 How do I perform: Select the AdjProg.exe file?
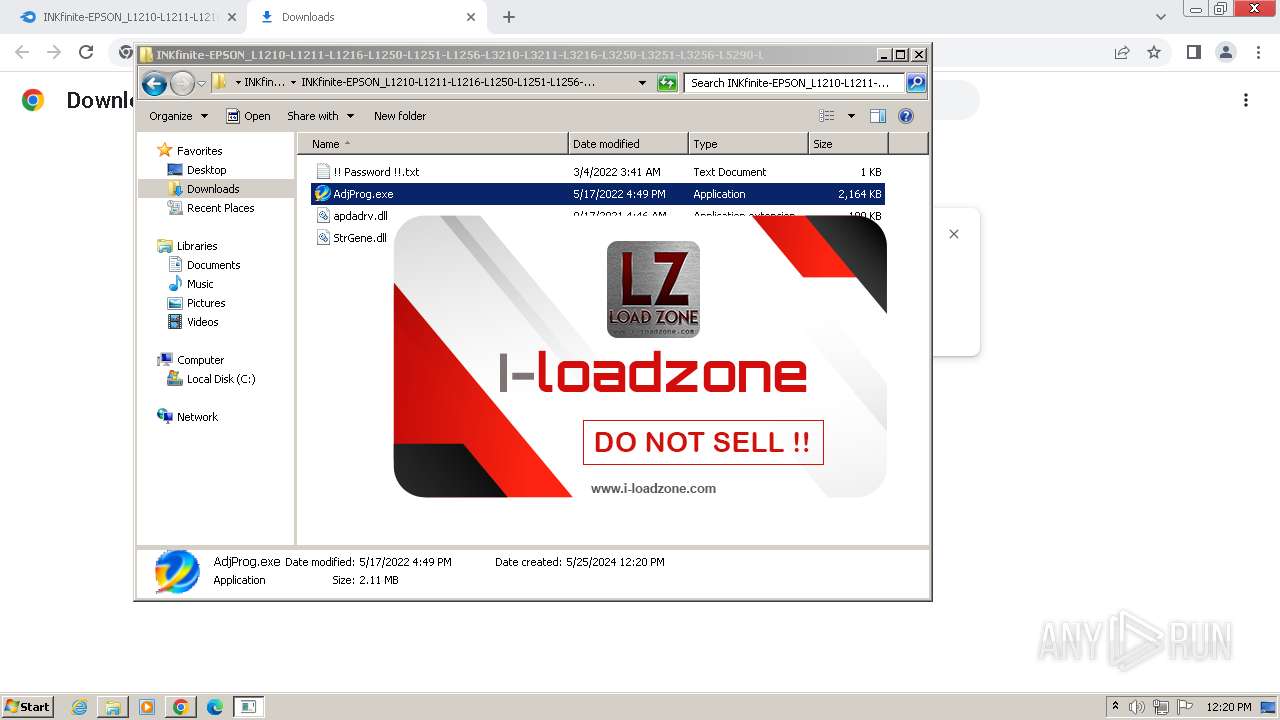[x=598, y=194]
